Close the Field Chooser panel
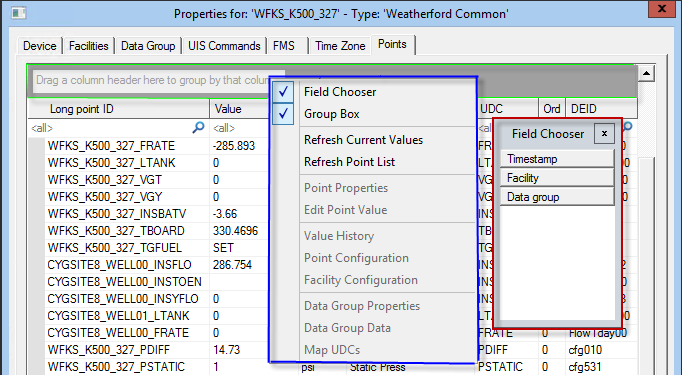 604,134
